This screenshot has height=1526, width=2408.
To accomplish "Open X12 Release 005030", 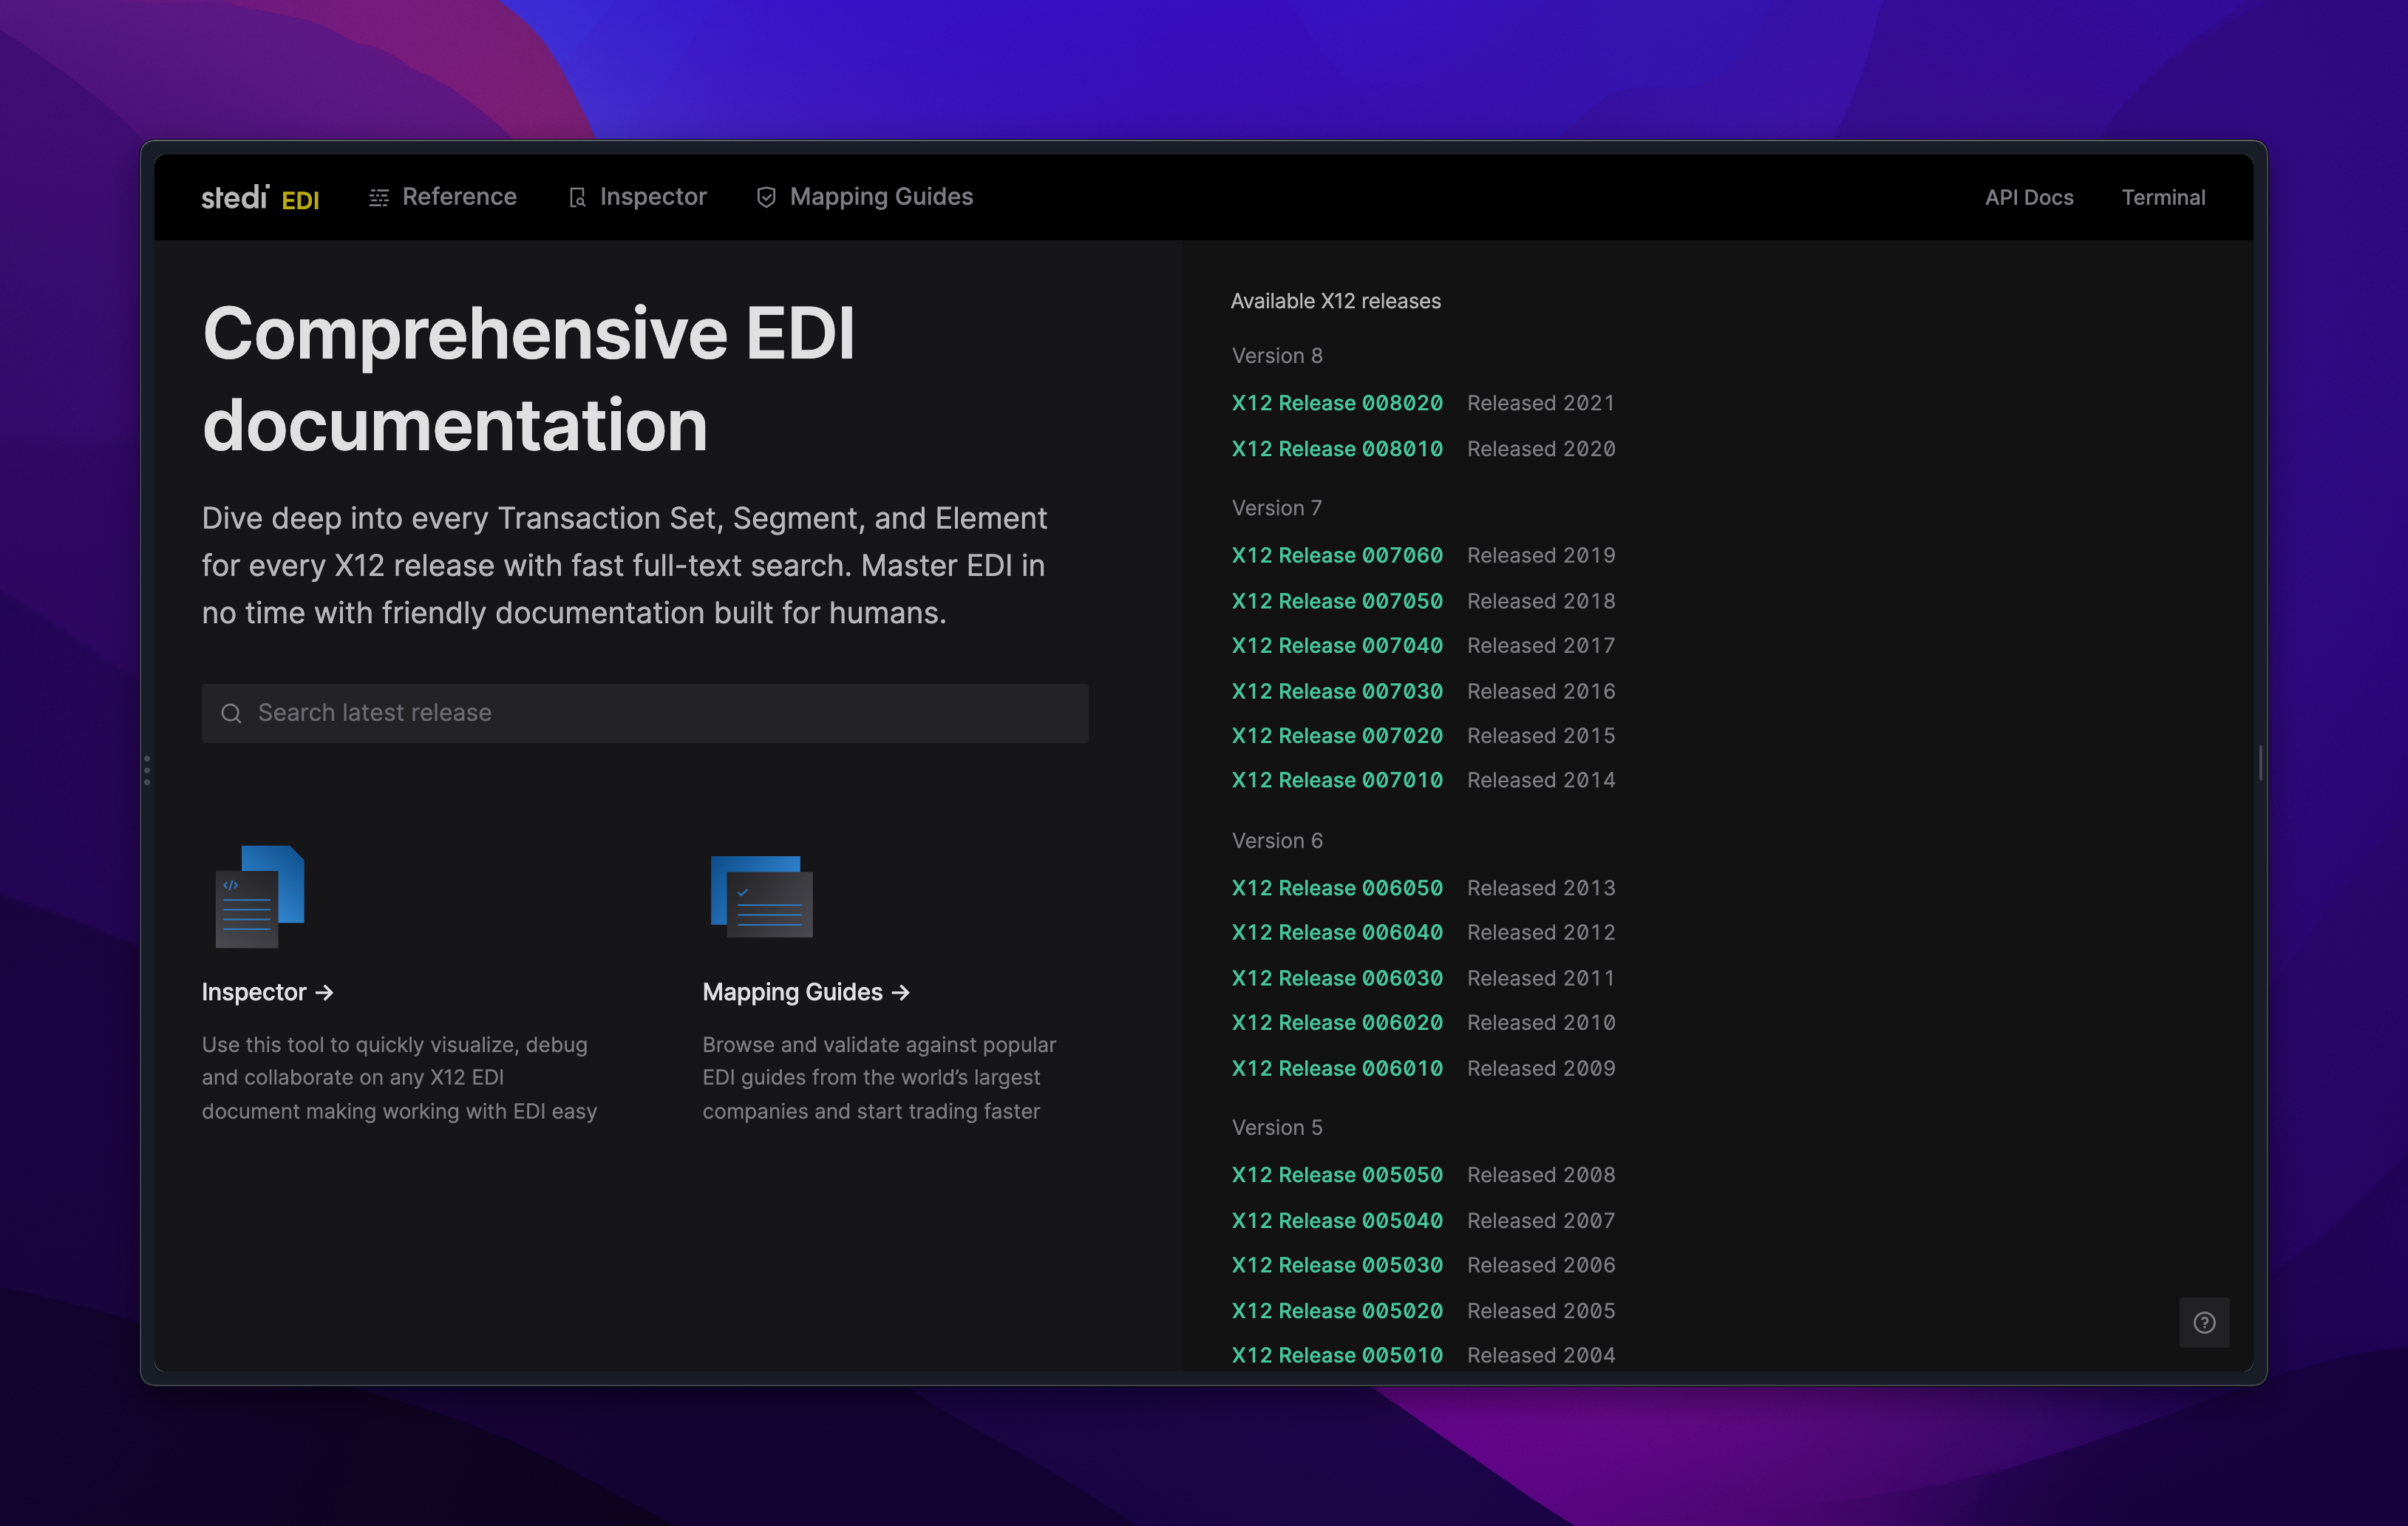I will click(1337, 1265).
